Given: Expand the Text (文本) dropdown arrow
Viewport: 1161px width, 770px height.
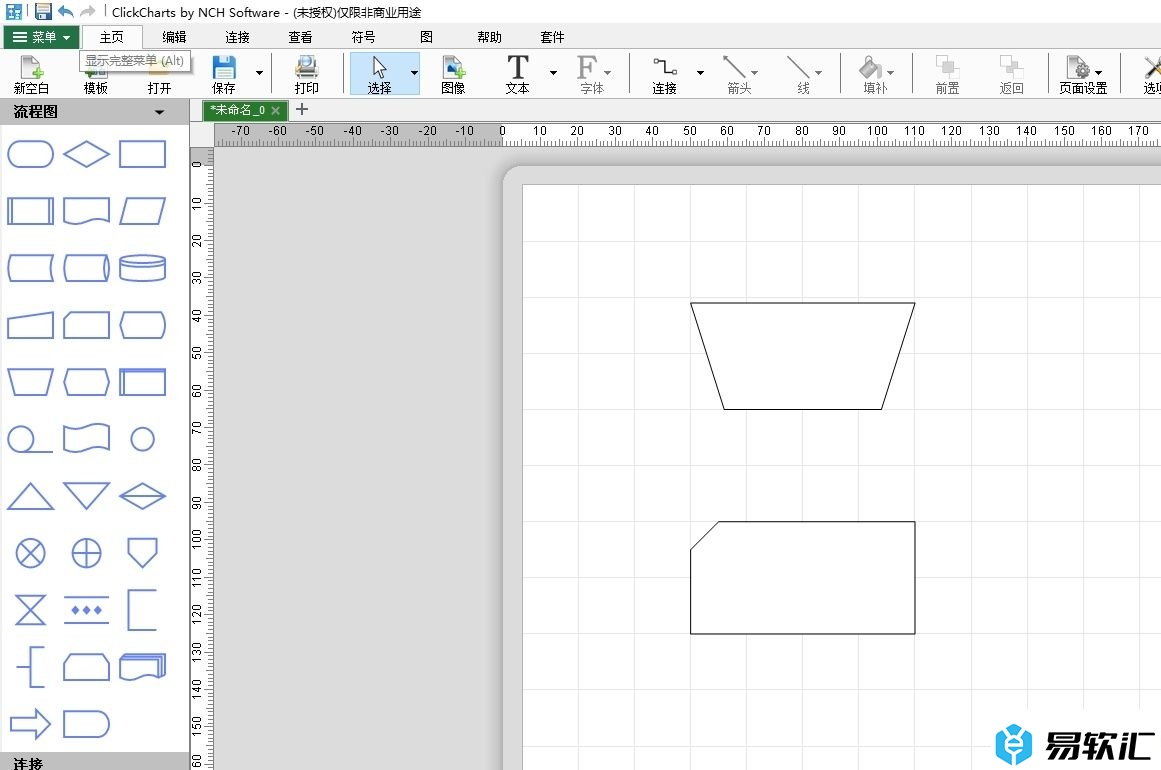Looking at the screenshot, I should pyautogui.click(x=553, y=73).
